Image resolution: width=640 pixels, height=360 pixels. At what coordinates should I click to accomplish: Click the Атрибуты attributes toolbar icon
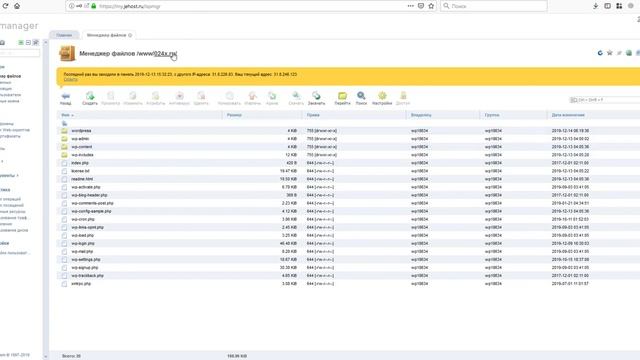coord(156,96)
